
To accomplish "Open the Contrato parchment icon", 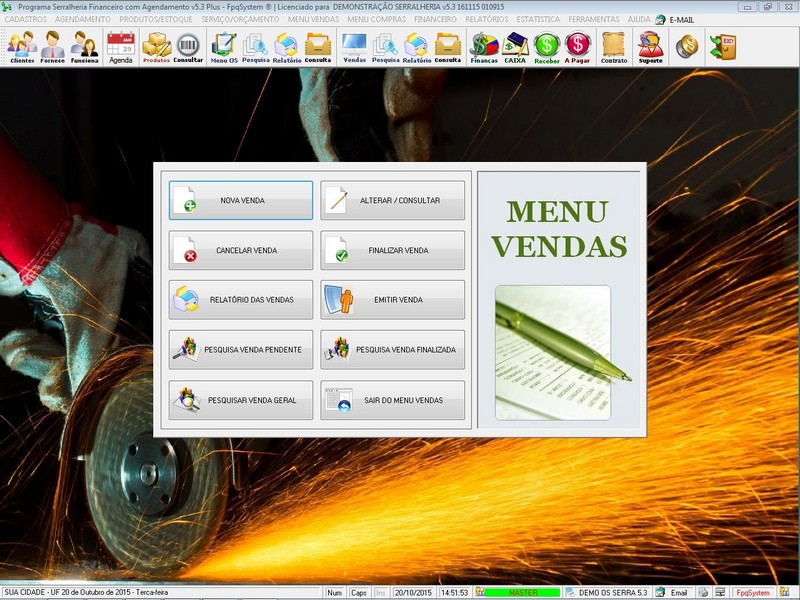I will click(614, 47).
